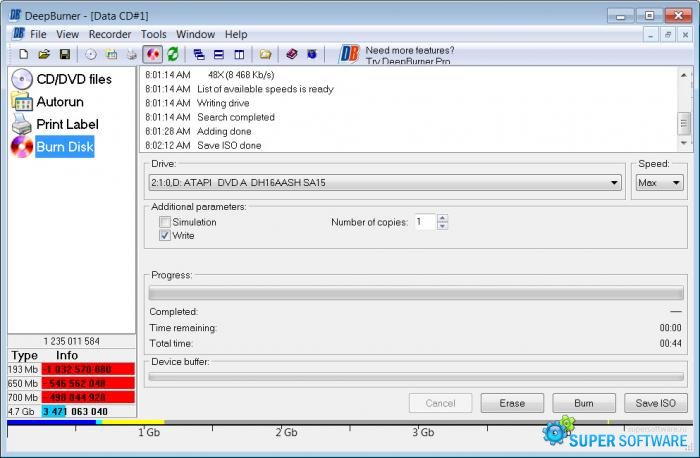Screen dimensions: 700x458
Task: Click the Total time 00:44 value
Action: tap(671, 343)
